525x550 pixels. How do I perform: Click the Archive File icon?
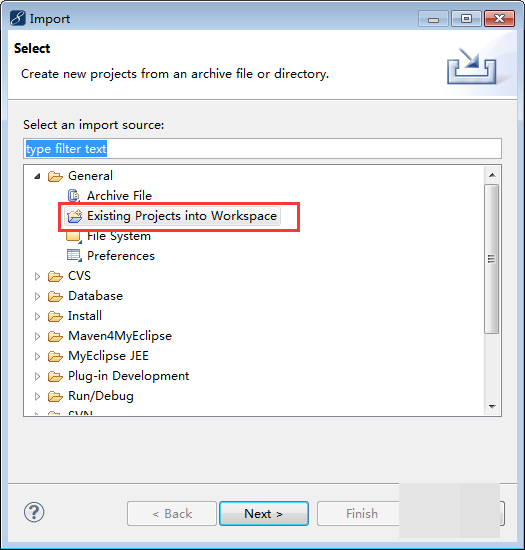point(74,196)
